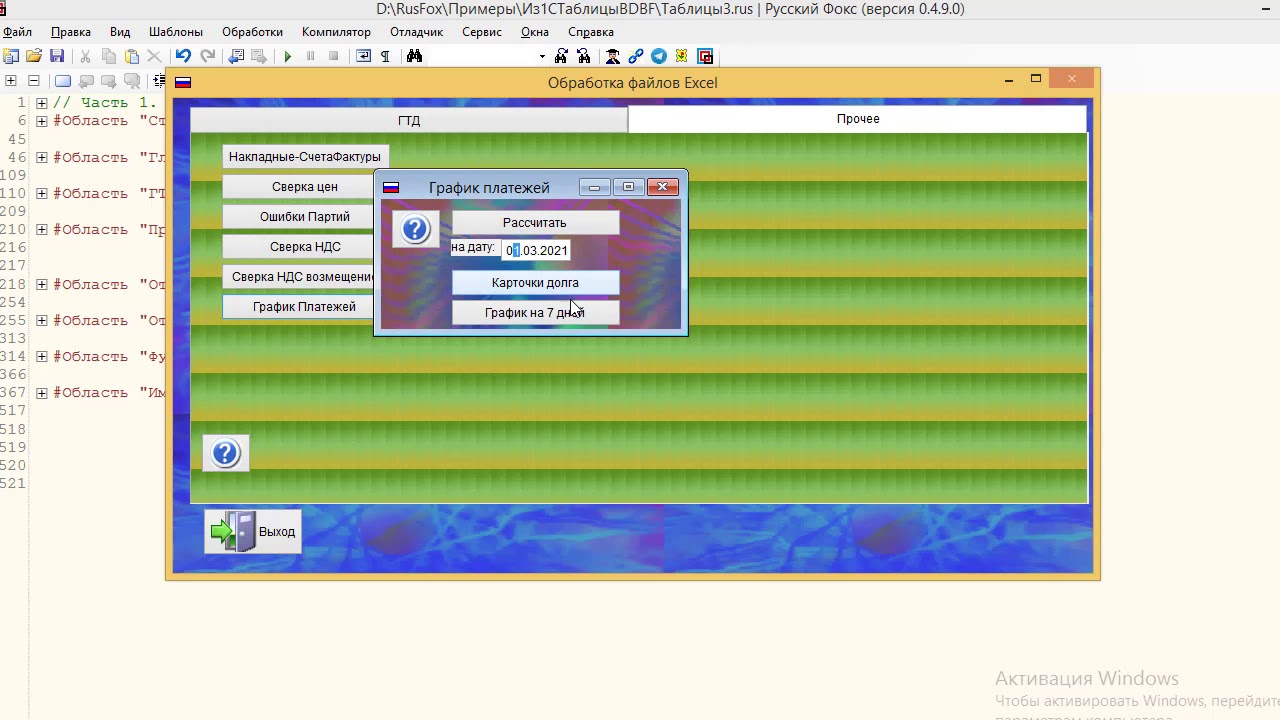1280x720 pixels.
Task: Run the program with the green play icon
Action: coord(288,56)
